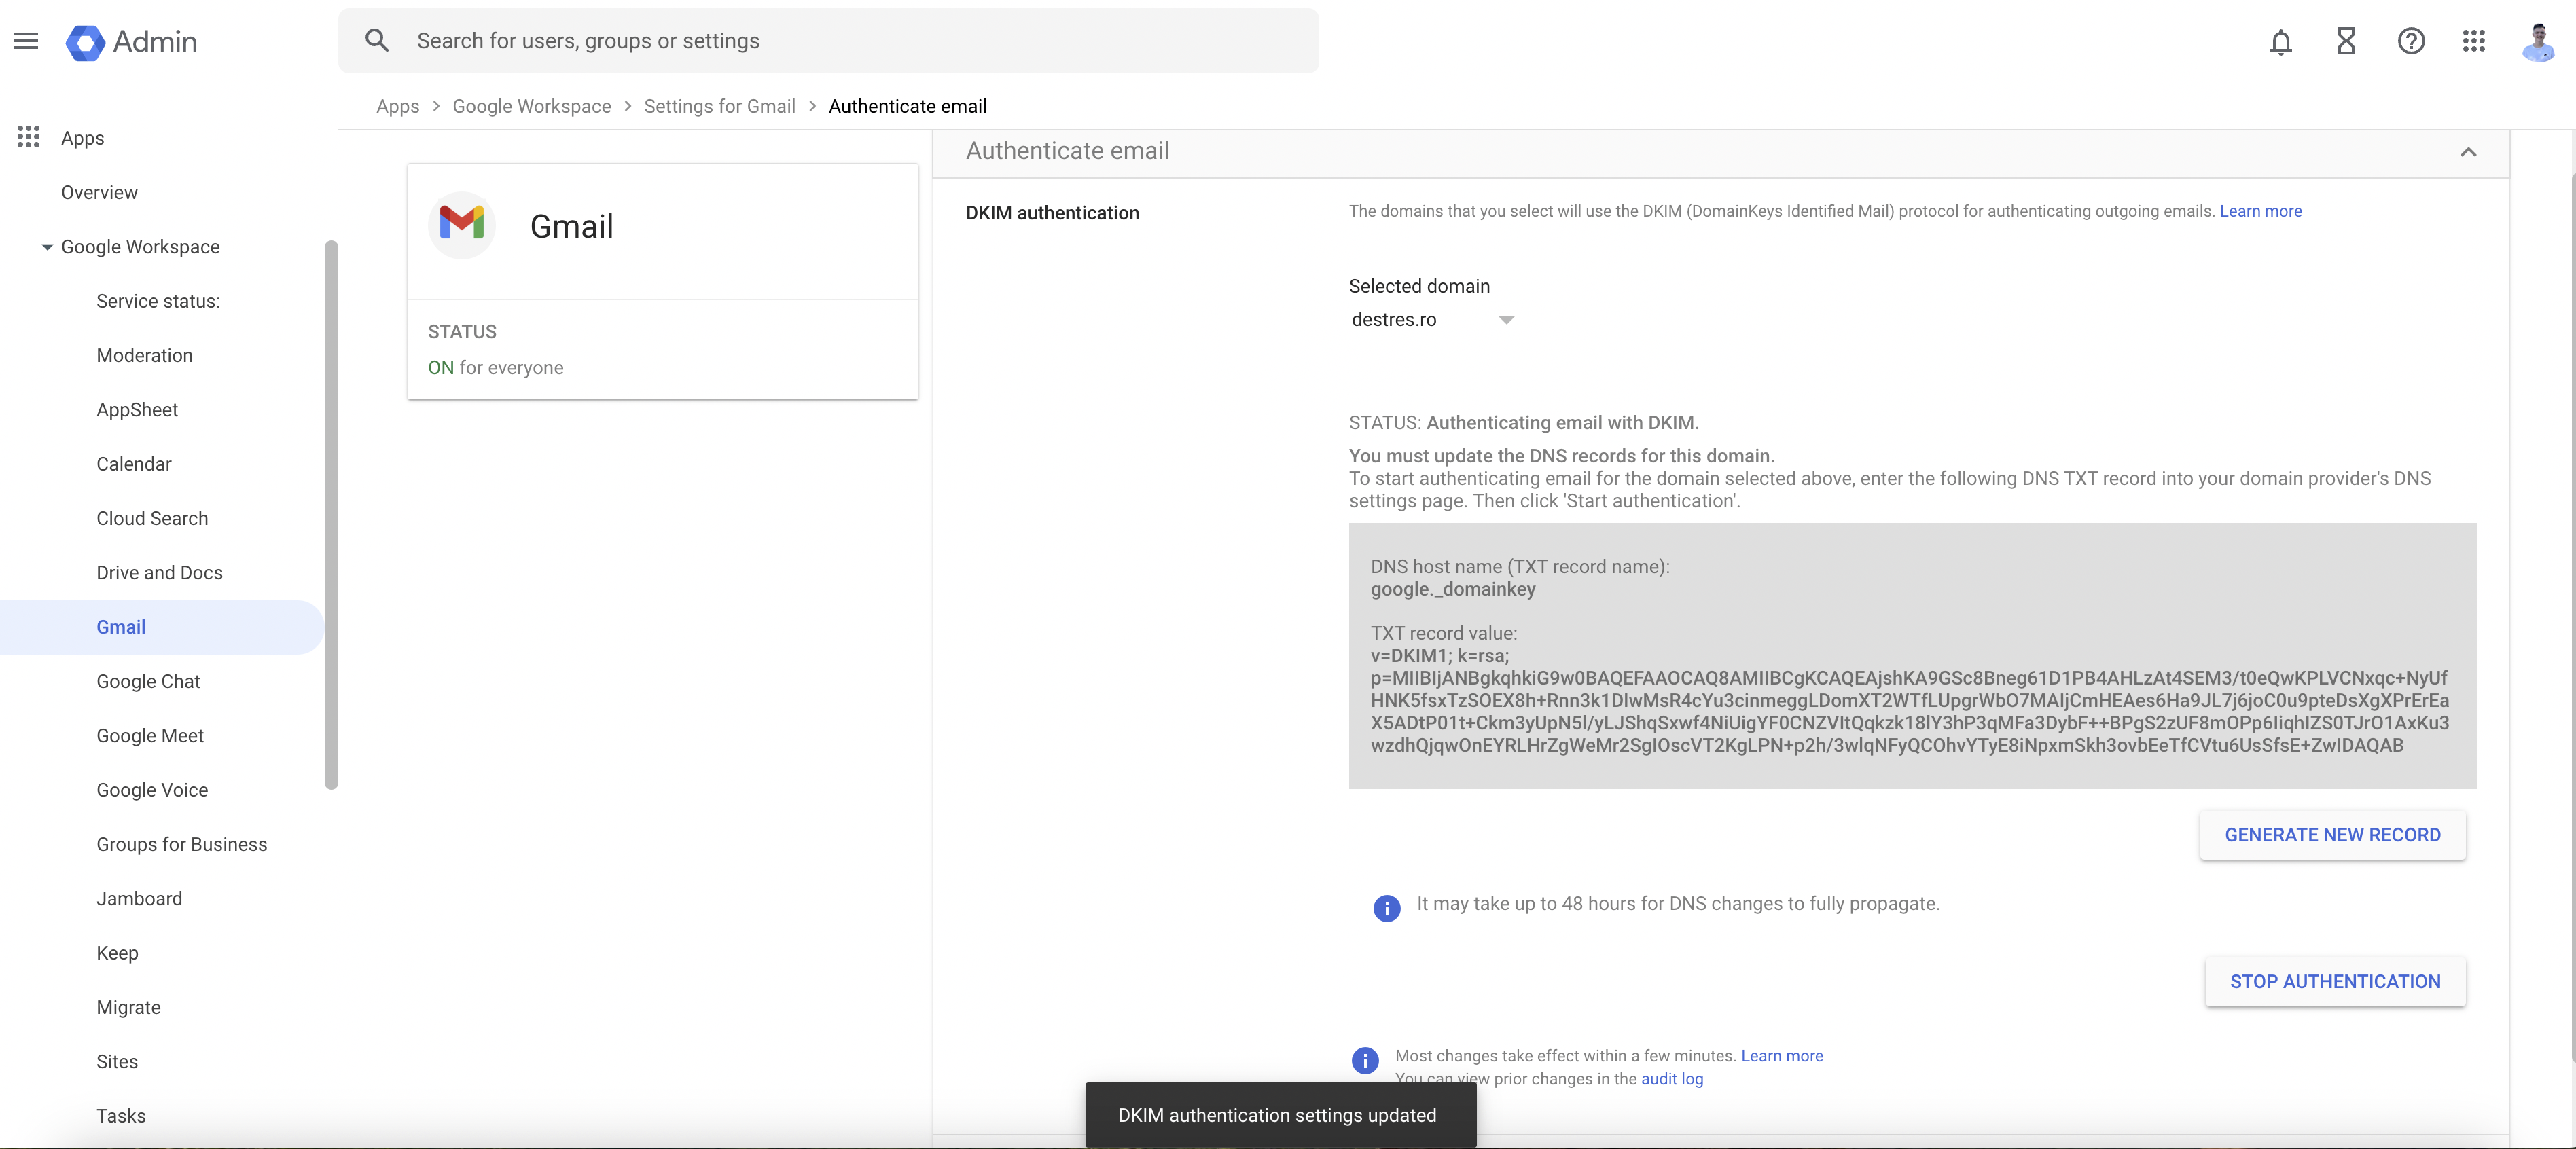Viewport: 2576px width, 1149px height.
Task: Click the Google Admin logo
Action: coord(131,41)
